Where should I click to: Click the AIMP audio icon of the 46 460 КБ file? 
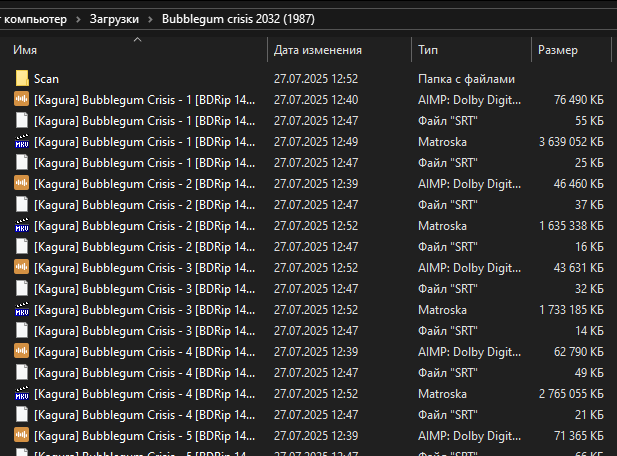point(22,183)
